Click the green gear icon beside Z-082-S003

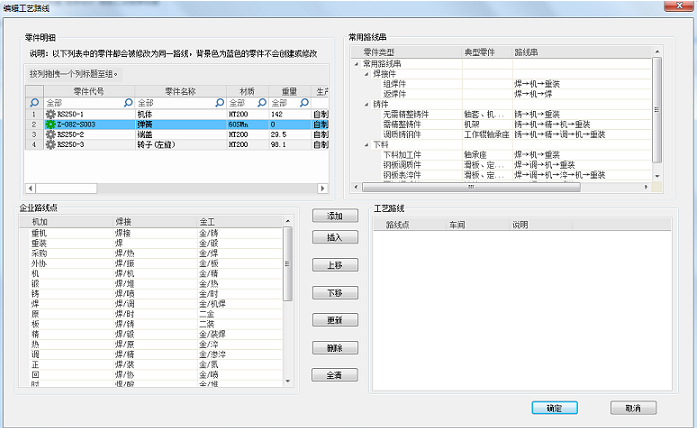[x=51, y=124]
